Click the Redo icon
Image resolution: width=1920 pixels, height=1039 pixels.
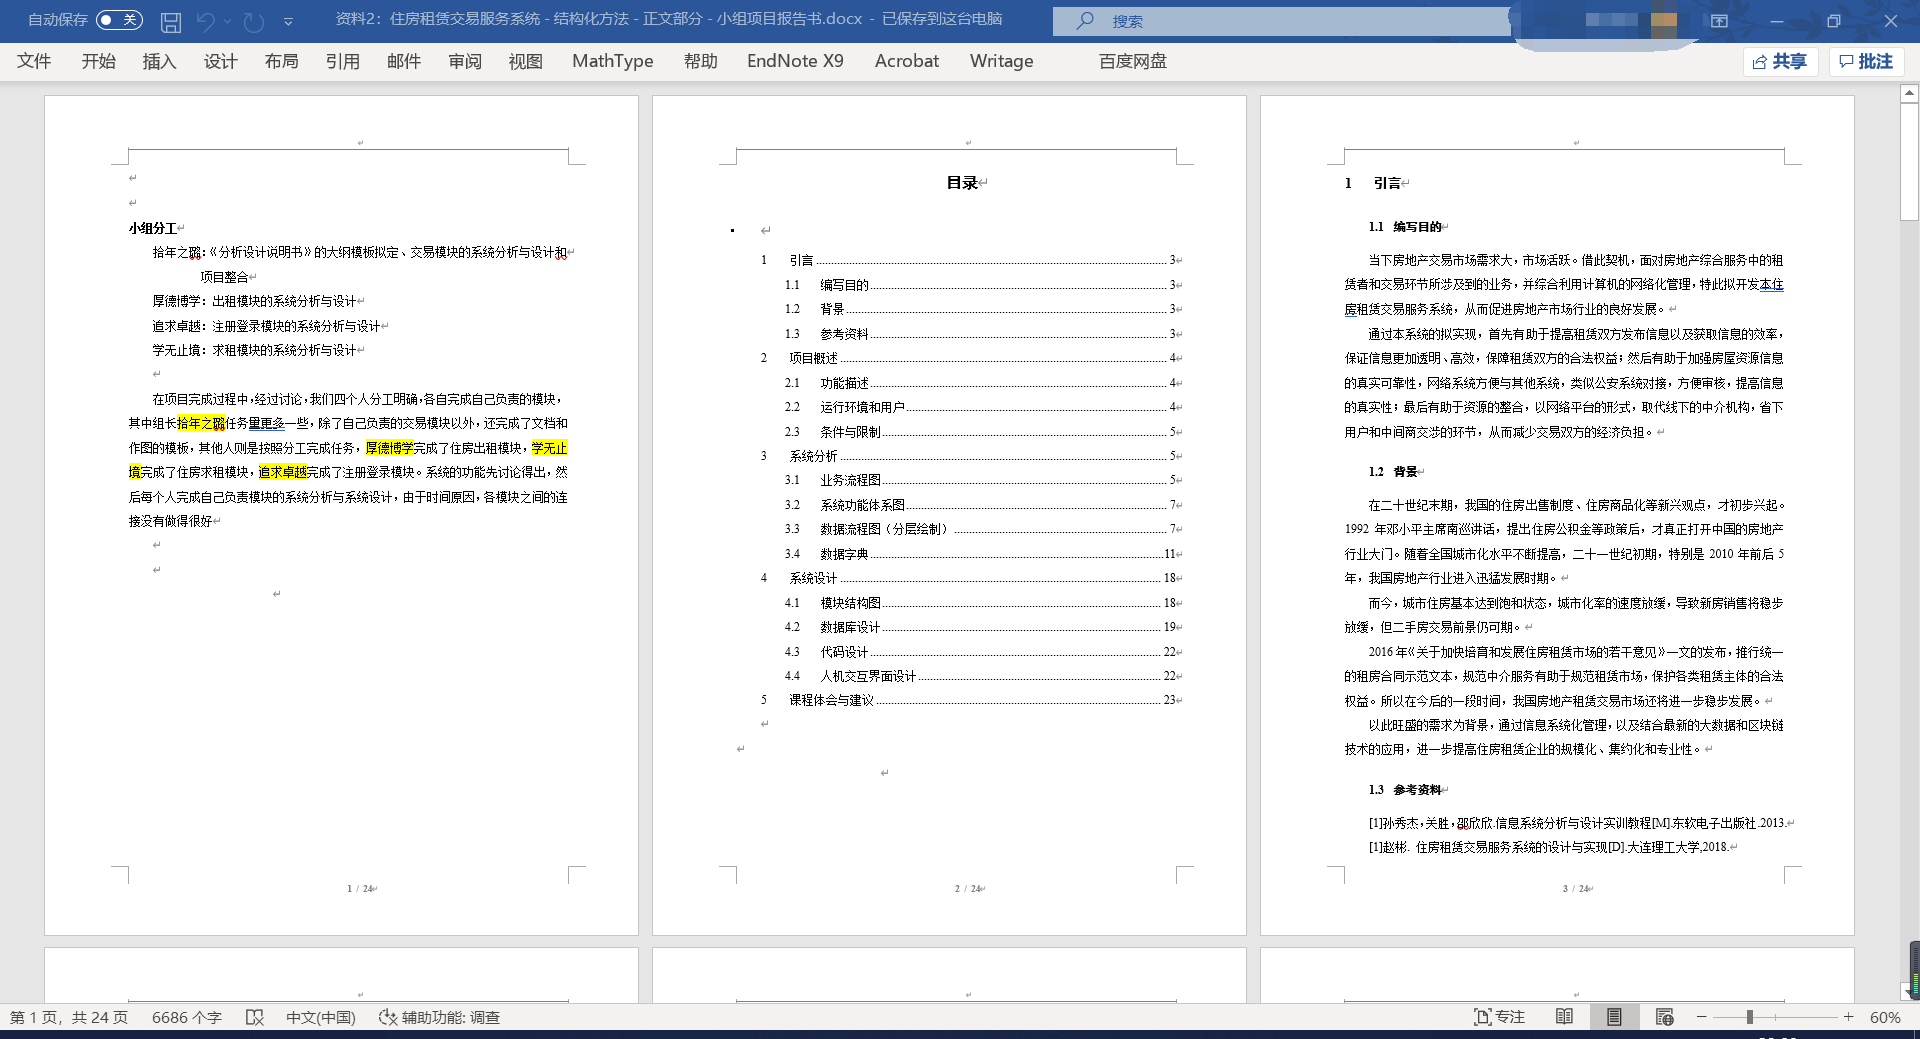[x=254, y=21]
